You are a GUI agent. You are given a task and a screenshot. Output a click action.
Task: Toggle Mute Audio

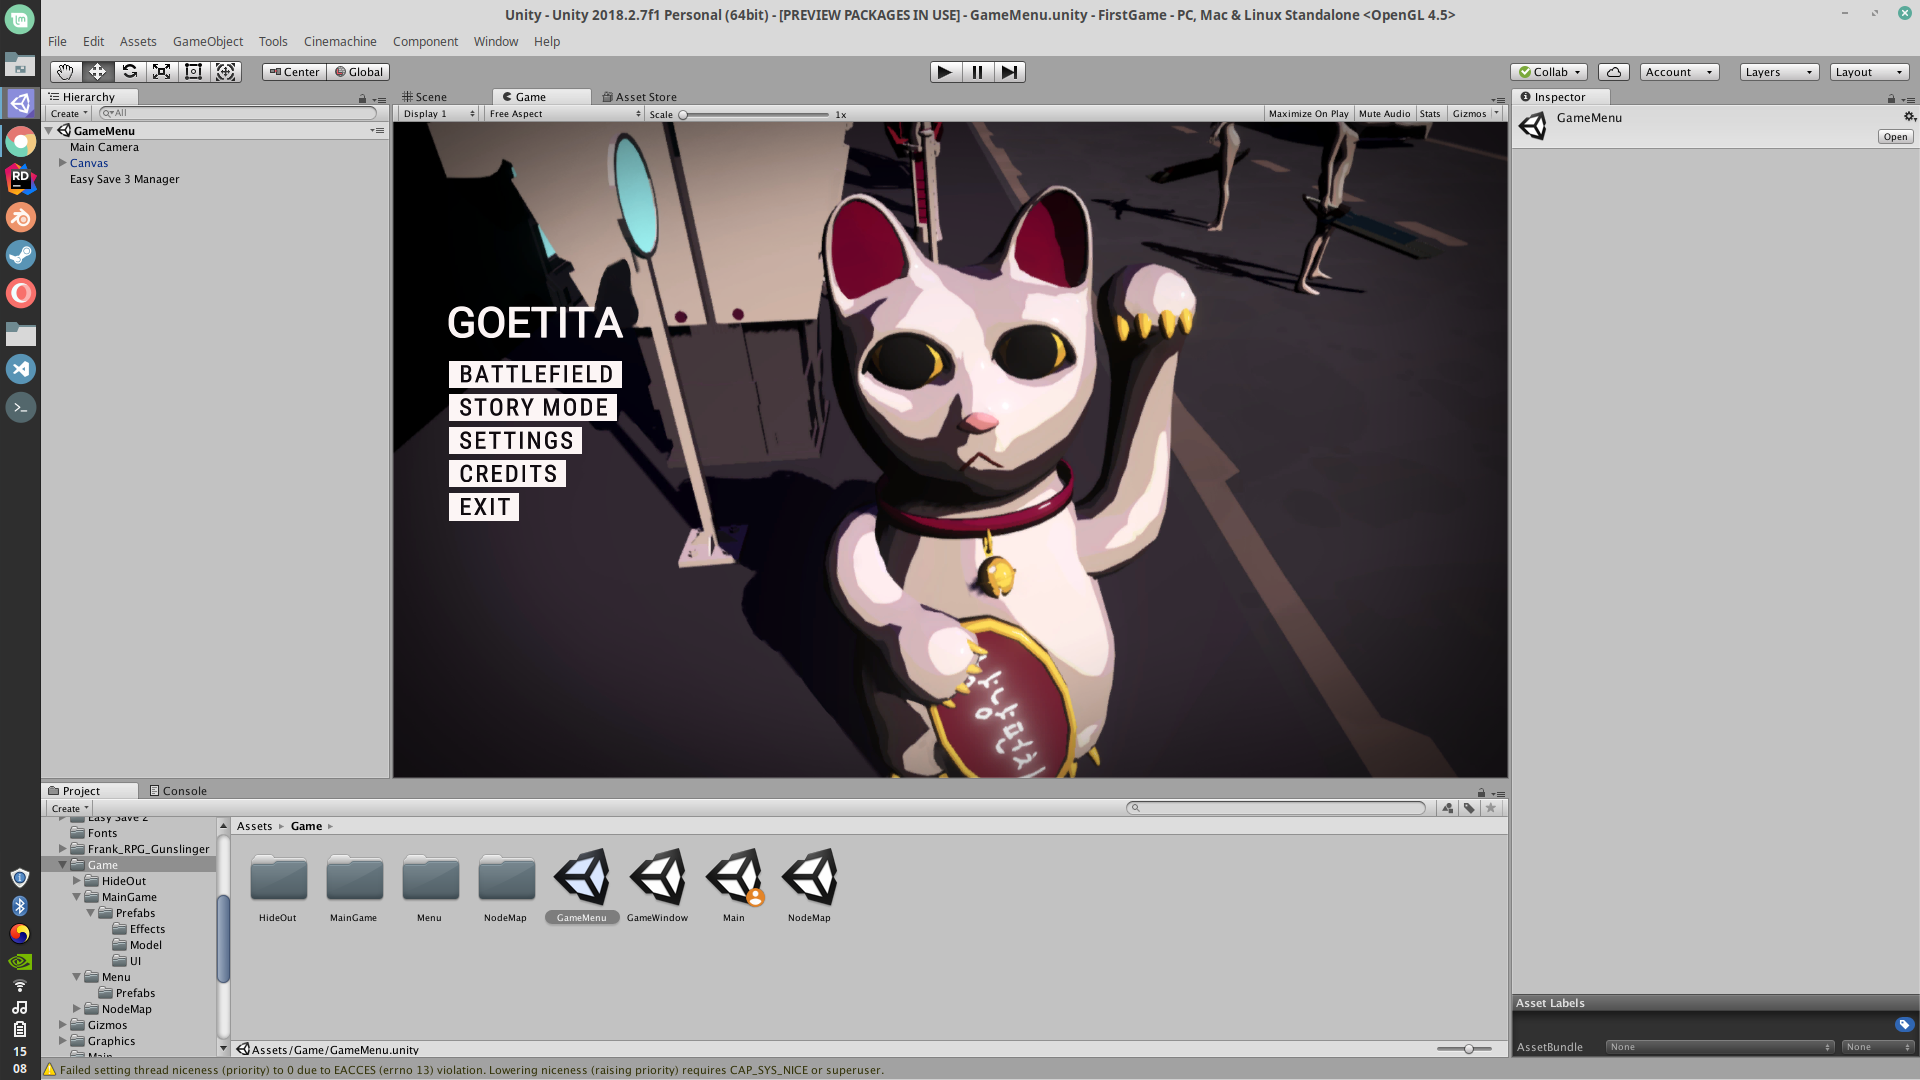(x=1384, y=114)
